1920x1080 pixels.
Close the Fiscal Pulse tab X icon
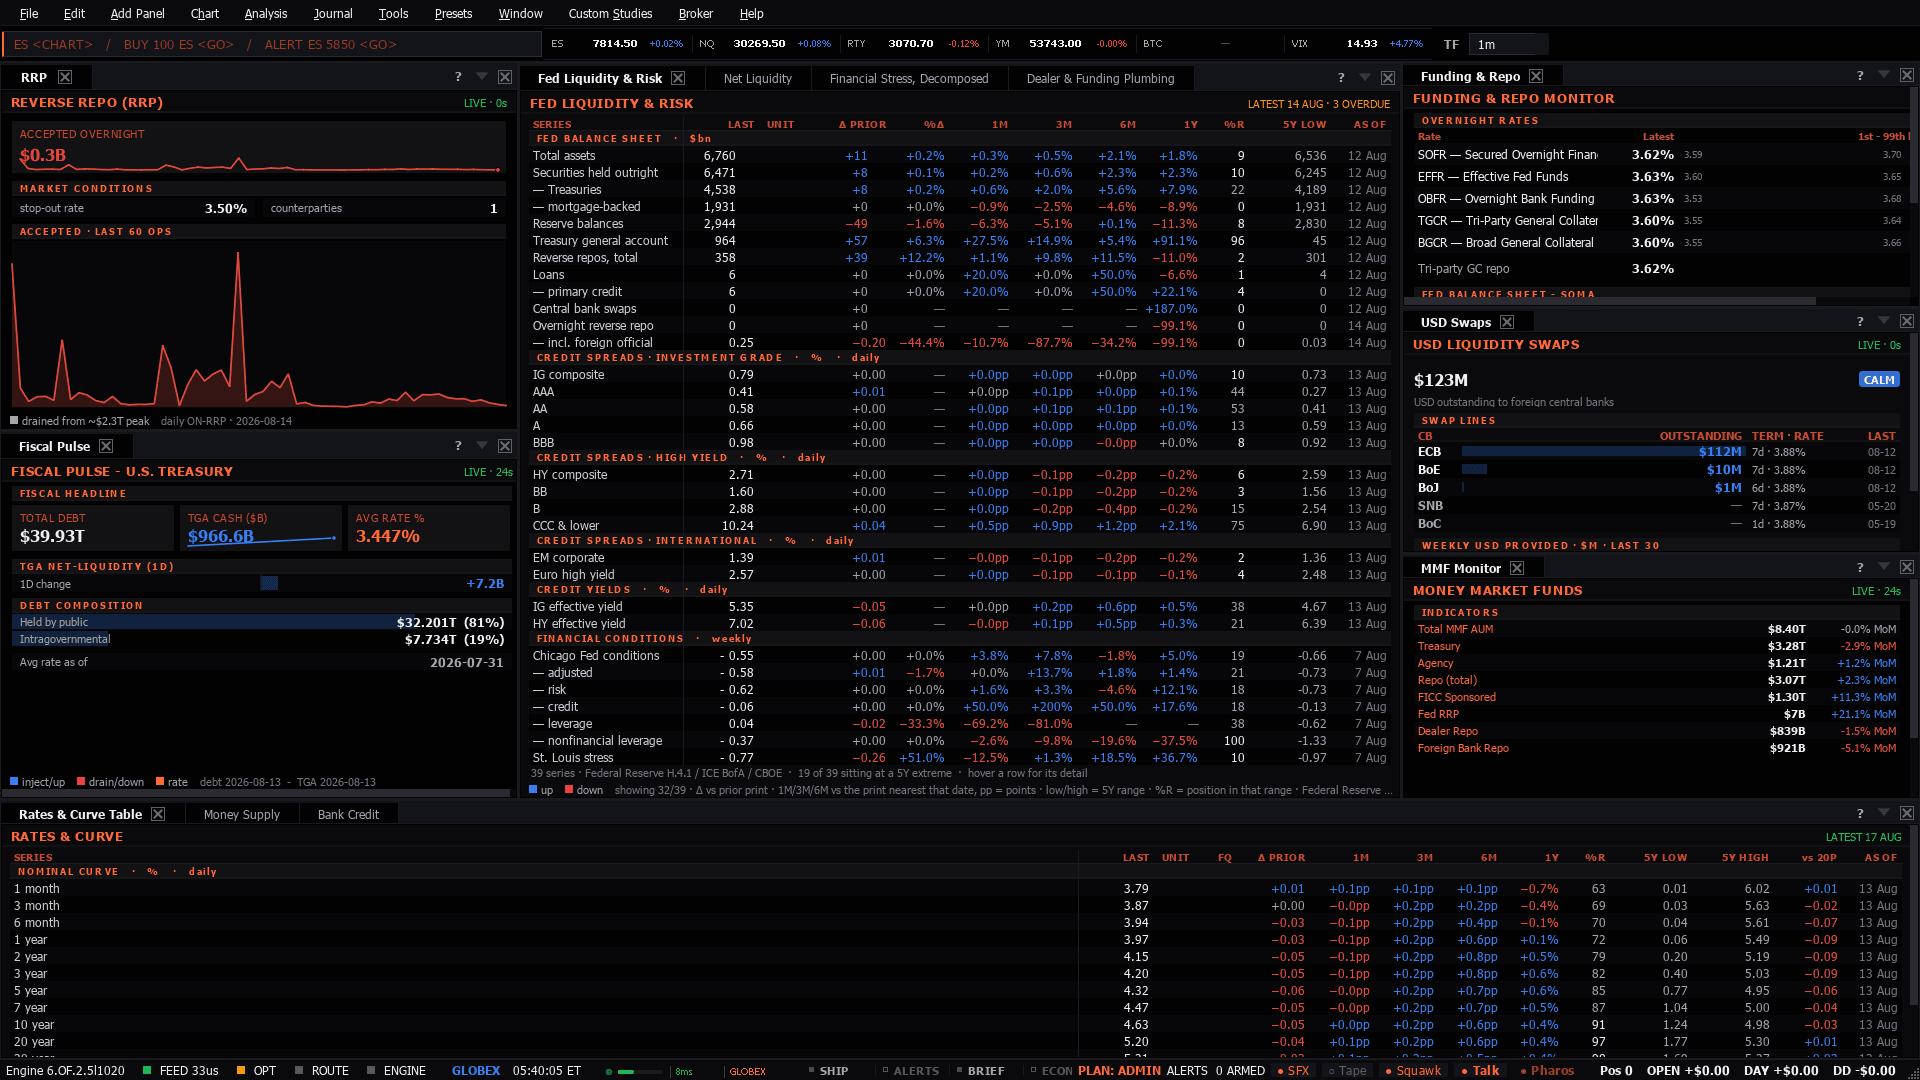tap(106, 446)
